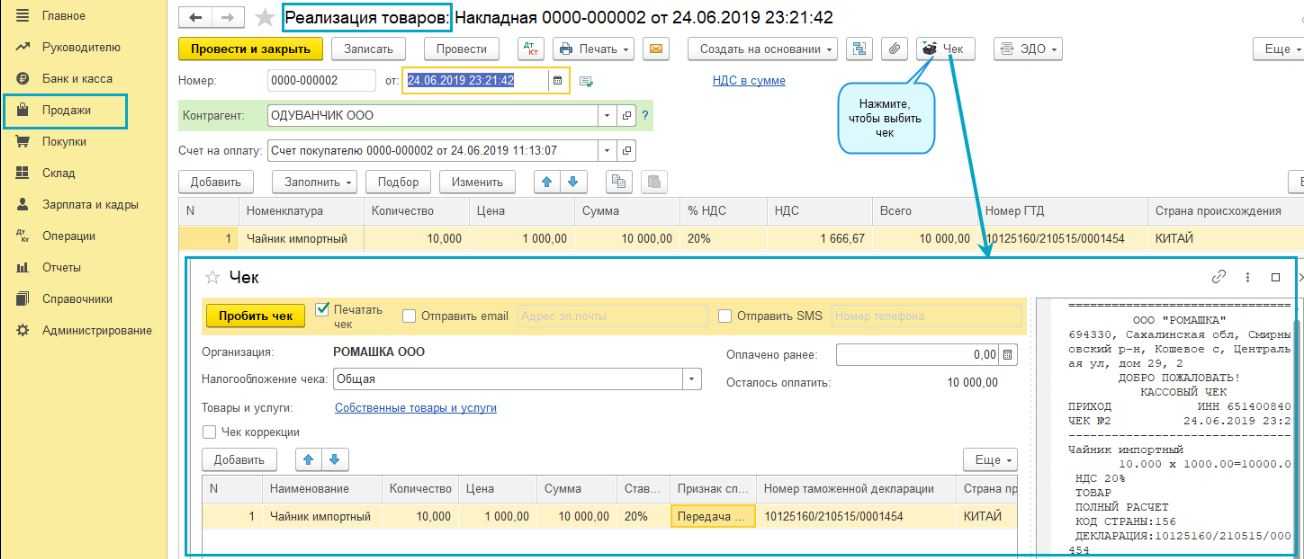Open the Продажи section
The width and height of the screenshot is (1304, 559).
[x=67, y=110]
